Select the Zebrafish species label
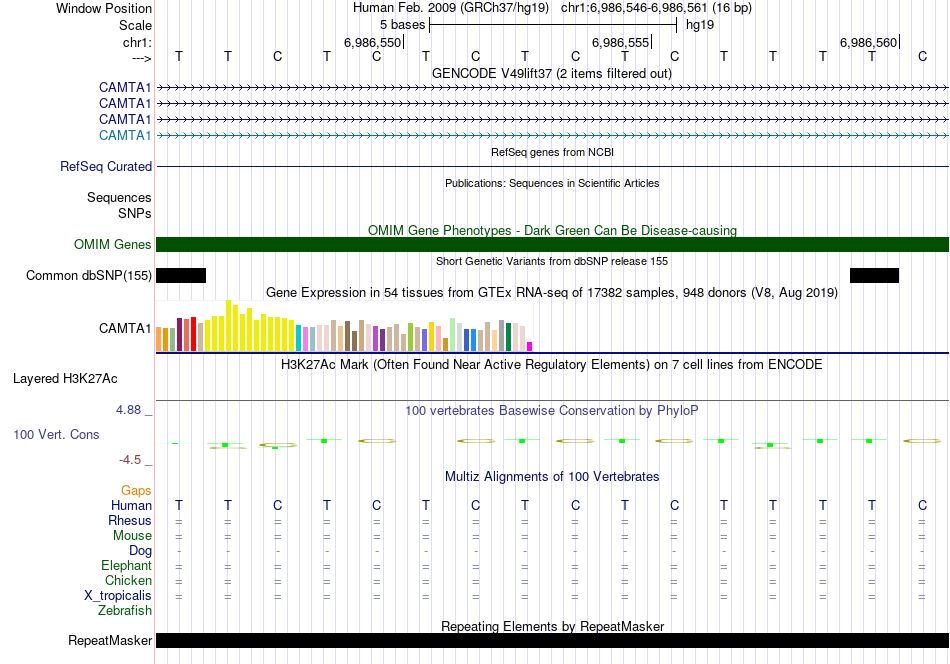 pos(125,610)
